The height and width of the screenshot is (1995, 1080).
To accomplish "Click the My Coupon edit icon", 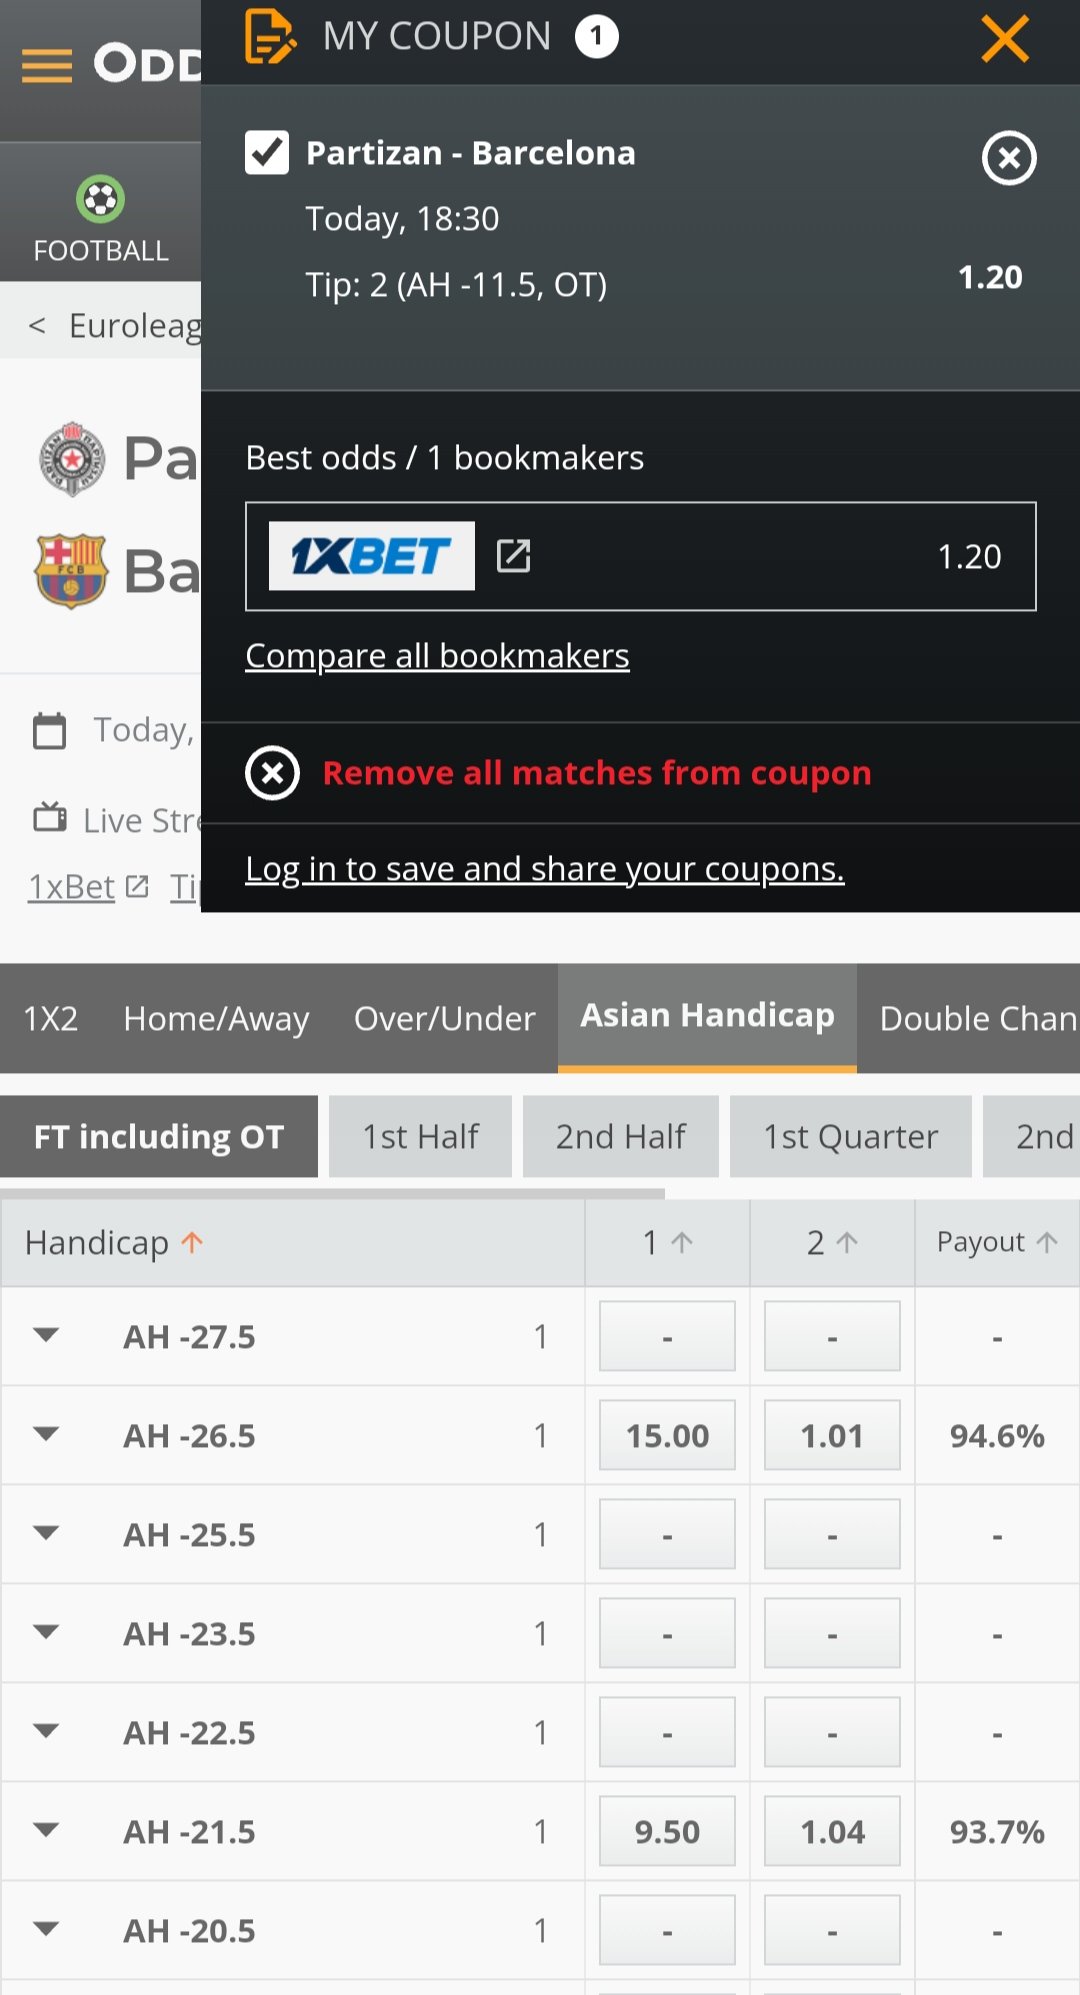I will (x=270, y=37).
